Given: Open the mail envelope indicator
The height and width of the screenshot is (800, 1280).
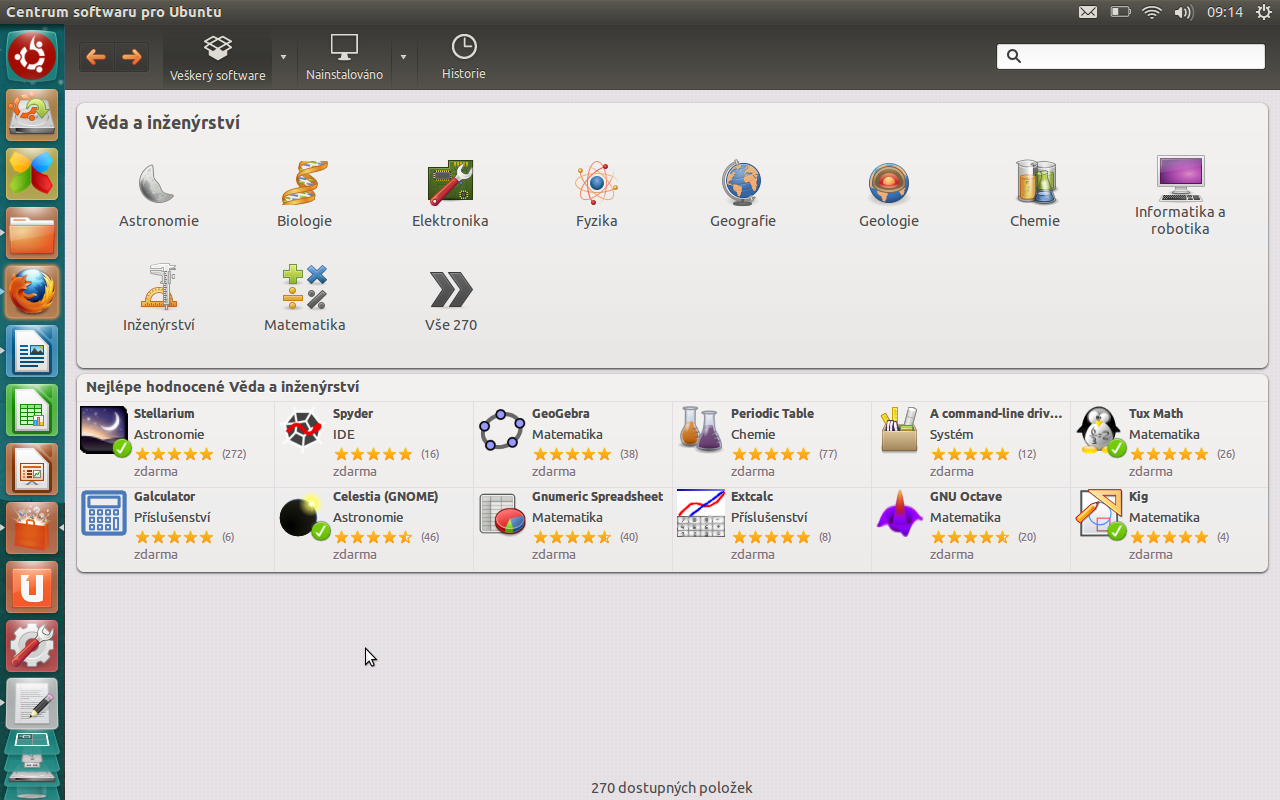Looking at the screenshot, I should point(1088,12).
